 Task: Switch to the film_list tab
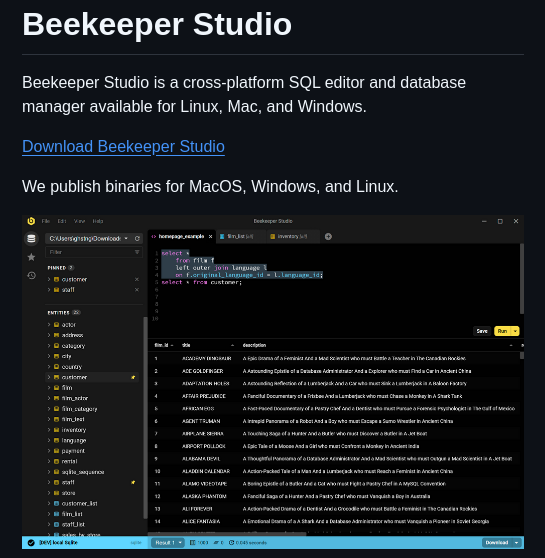click(240, 236)
